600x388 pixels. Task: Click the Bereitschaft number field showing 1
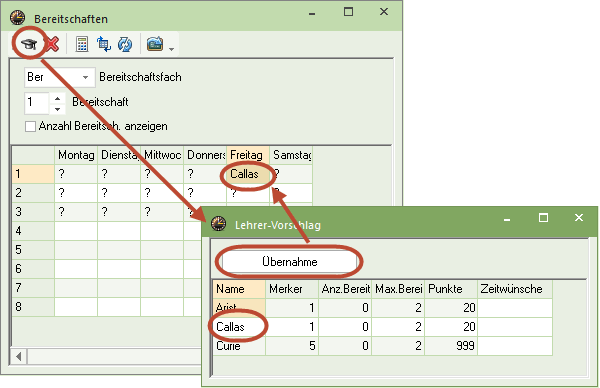[x=37, y=103]
